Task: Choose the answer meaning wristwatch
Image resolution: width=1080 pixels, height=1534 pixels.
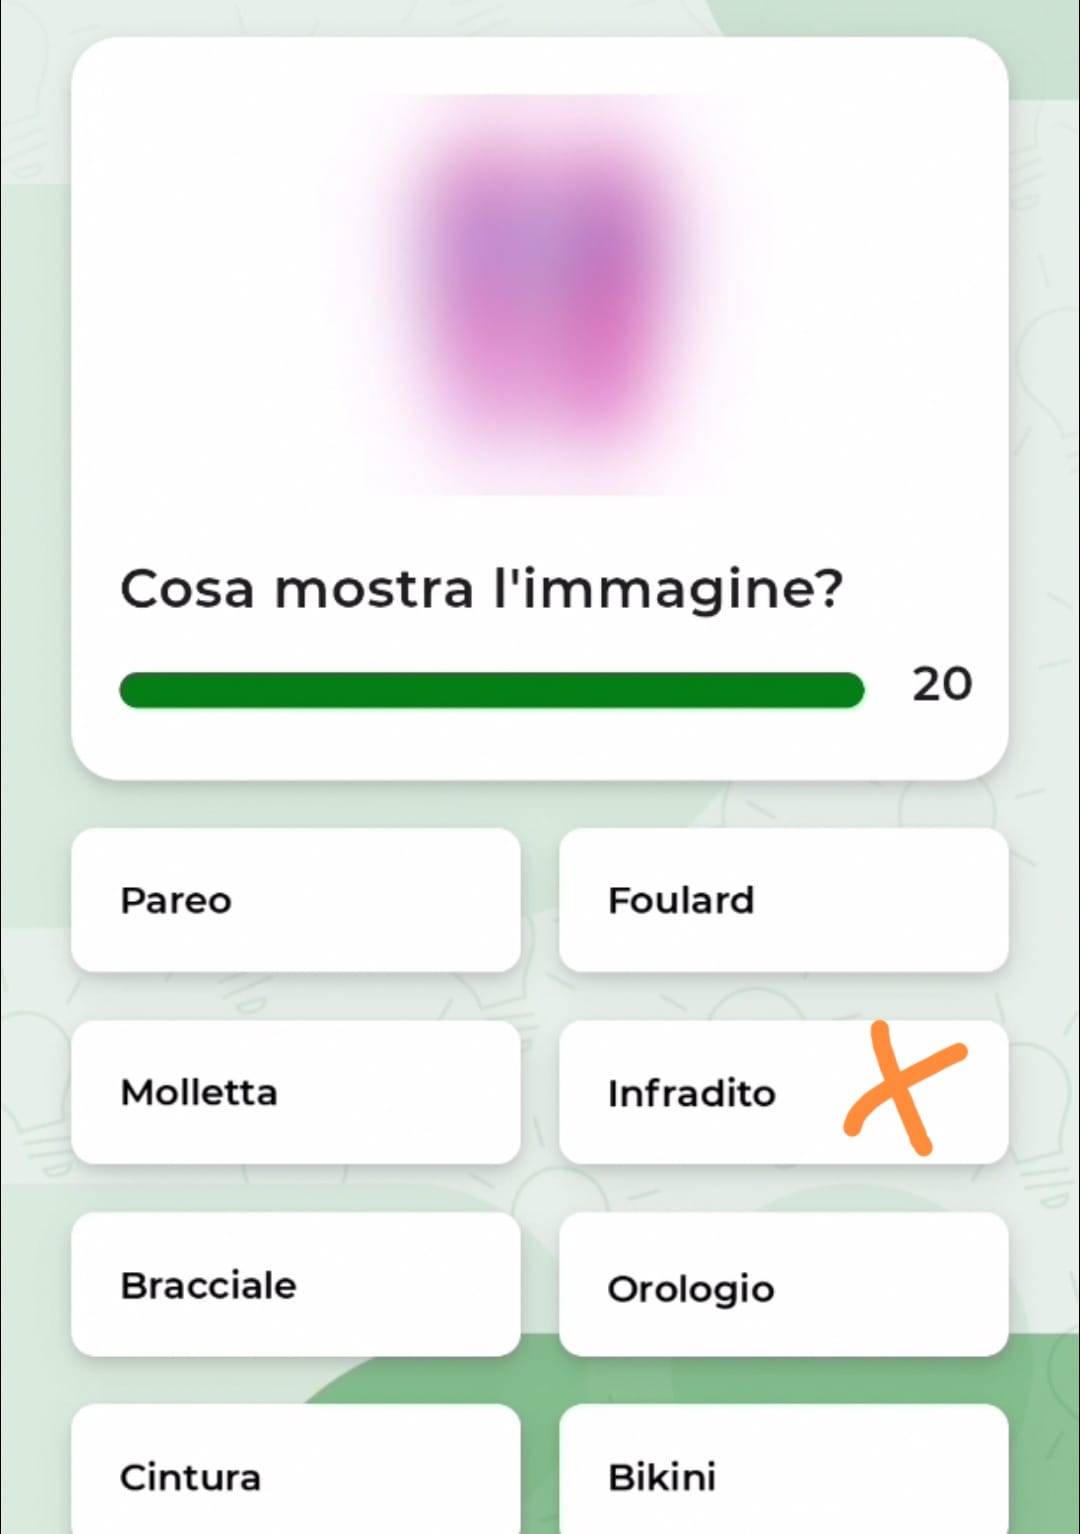Action: 783,1285
